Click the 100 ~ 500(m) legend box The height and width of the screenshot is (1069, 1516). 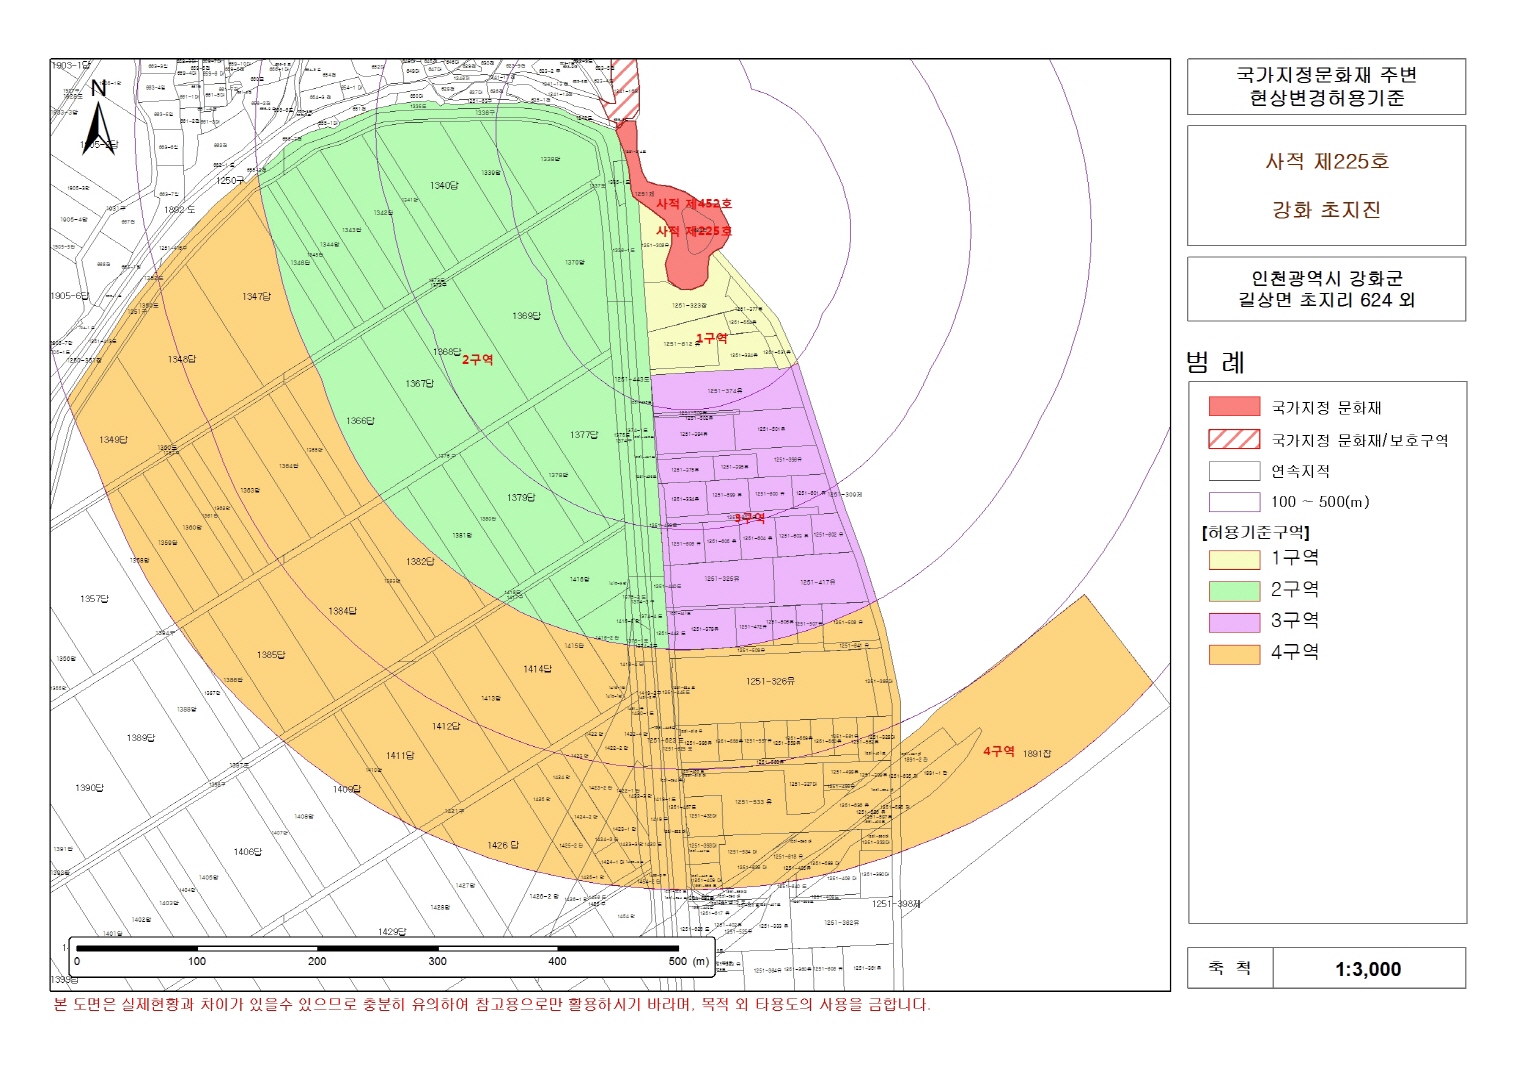coord(1234,502)
